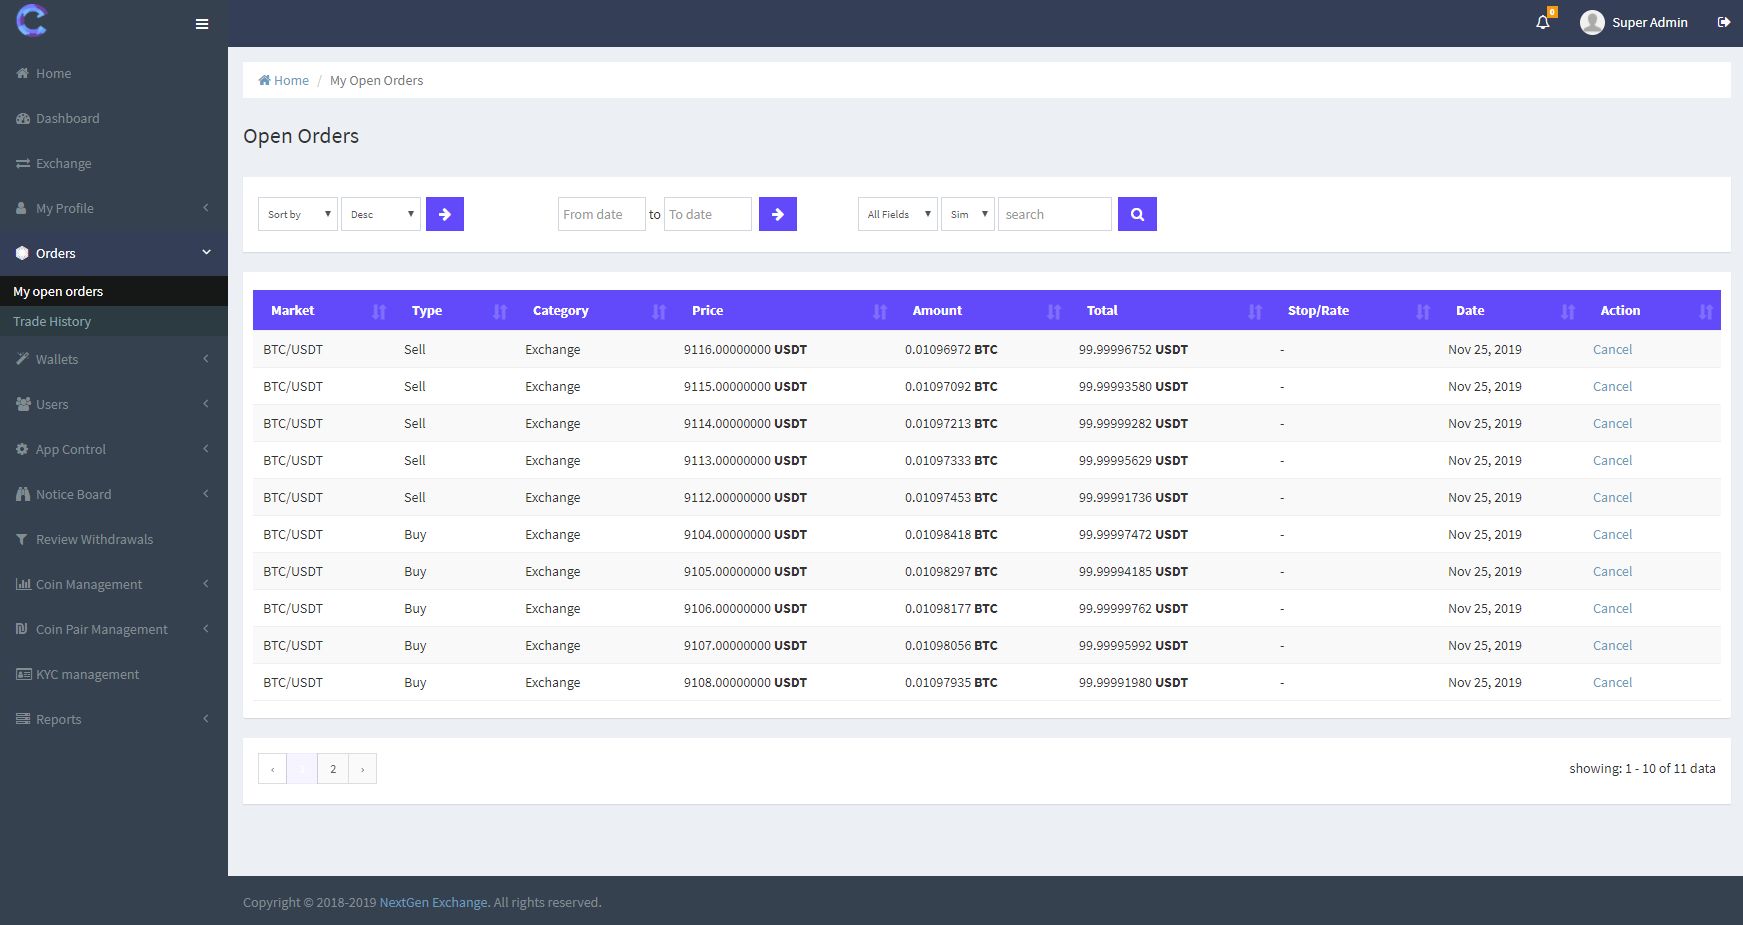The image size is (1743, 925).
Task: Click Home breadcrumb link
Action: 290,80
